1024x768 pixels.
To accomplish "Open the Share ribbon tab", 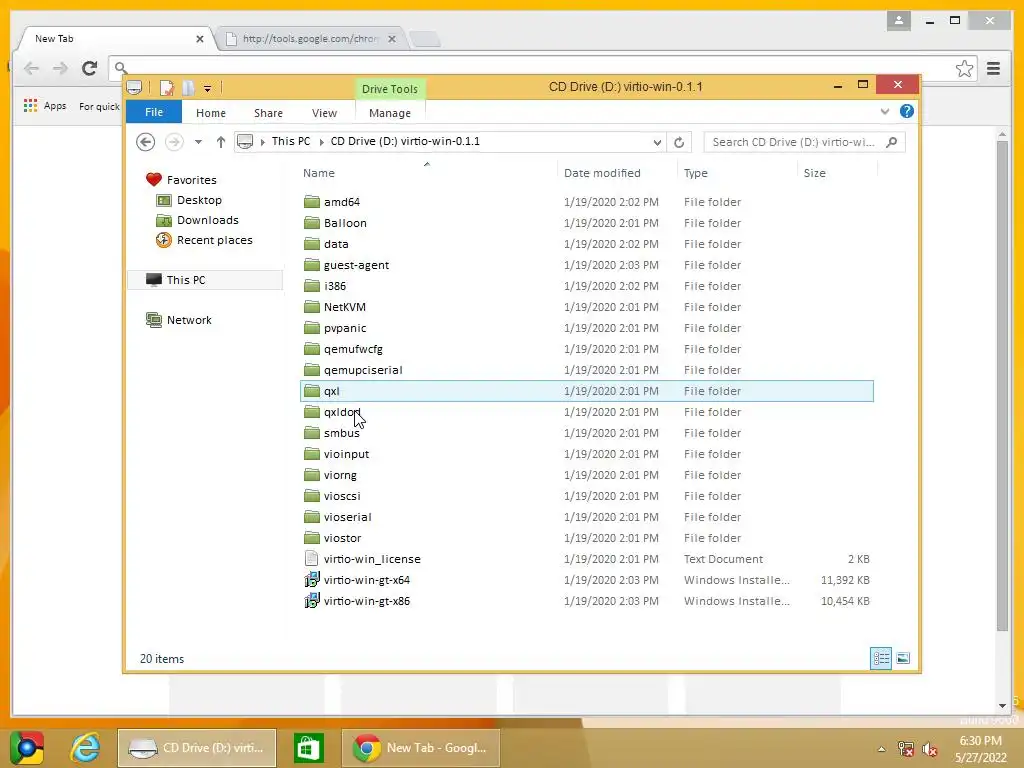I will pos(268,113).
